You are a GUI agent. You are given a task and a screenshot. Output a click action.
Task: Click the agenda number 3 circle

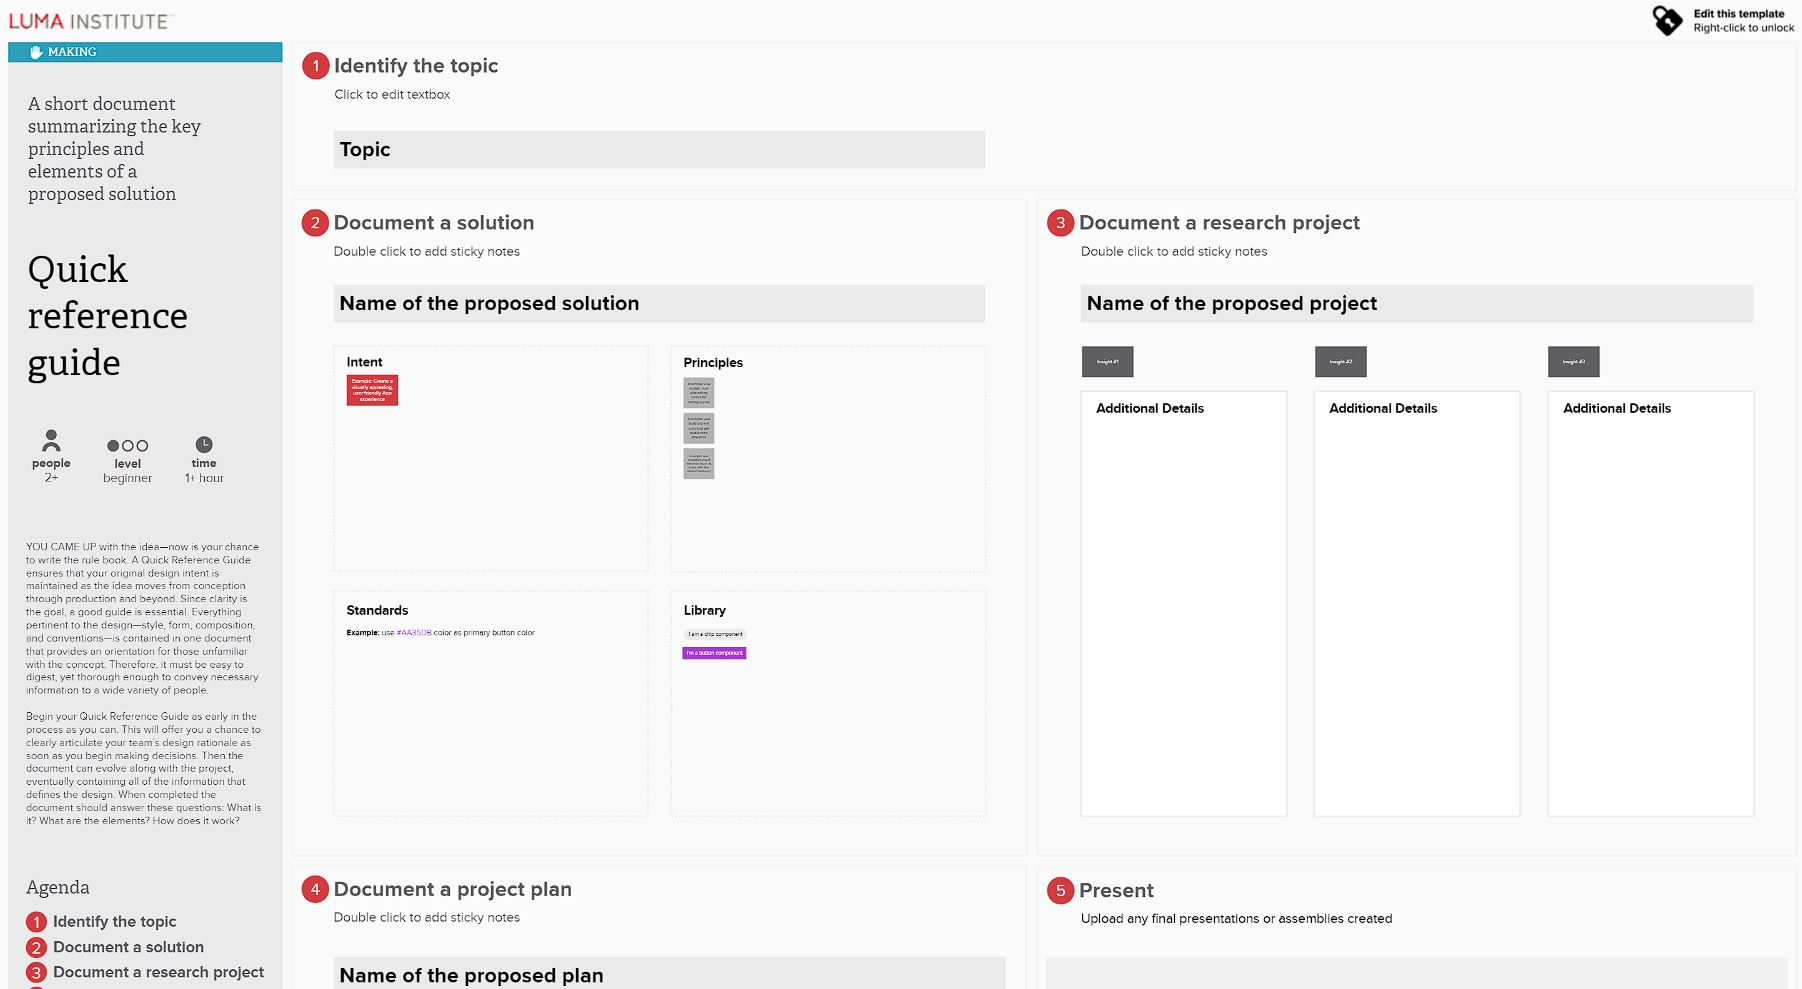[x=36, y=972]
